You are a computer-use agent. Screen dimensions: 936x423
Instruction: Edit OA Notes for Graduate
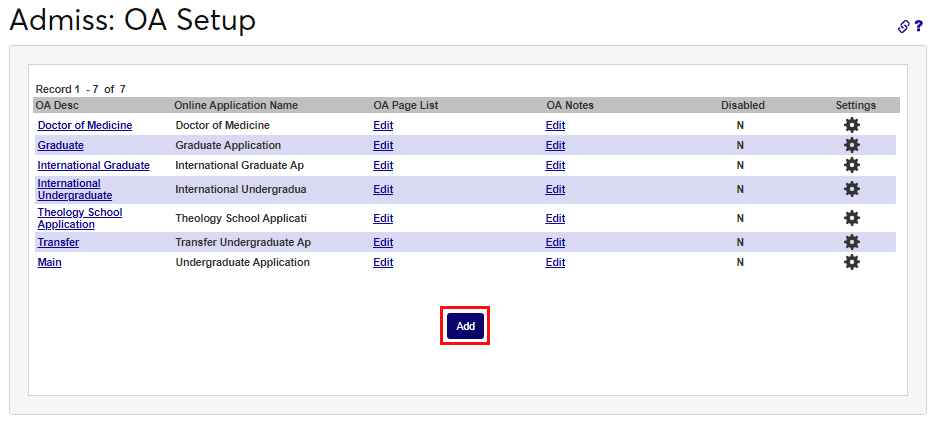click(555, 145)
